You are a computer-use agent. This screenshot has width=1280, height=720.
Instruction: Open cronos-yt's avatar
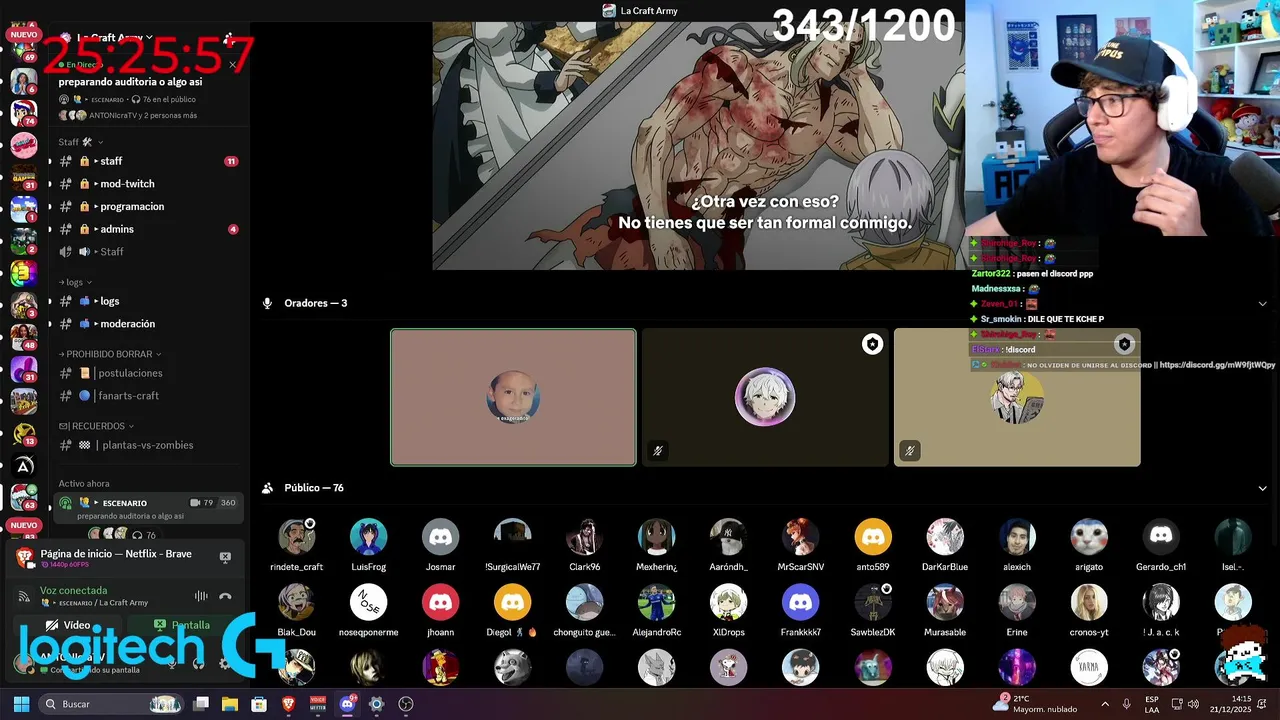click(x=1089, y=603)
